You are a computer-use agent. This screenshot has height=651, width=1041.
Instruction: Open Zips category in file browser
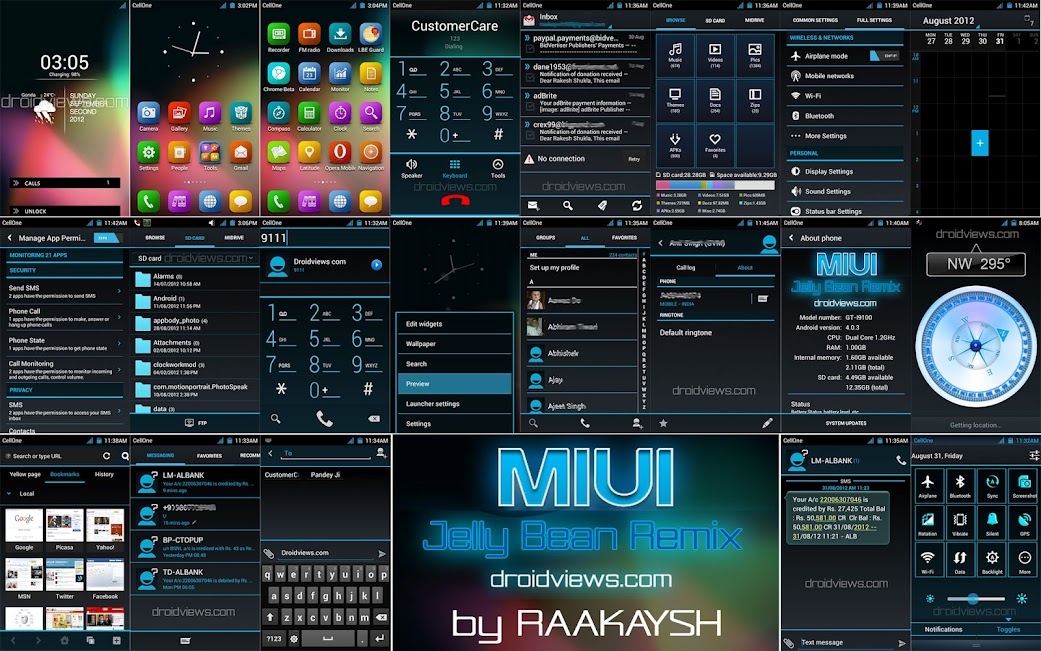pos(755,100)
